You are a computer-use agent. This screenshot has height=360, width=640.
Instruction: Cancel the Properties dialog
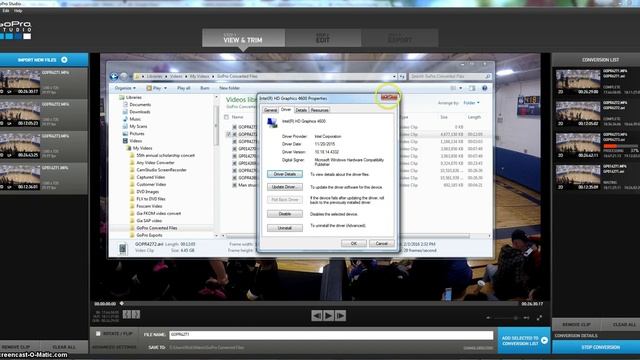click(x=382, y=243)
